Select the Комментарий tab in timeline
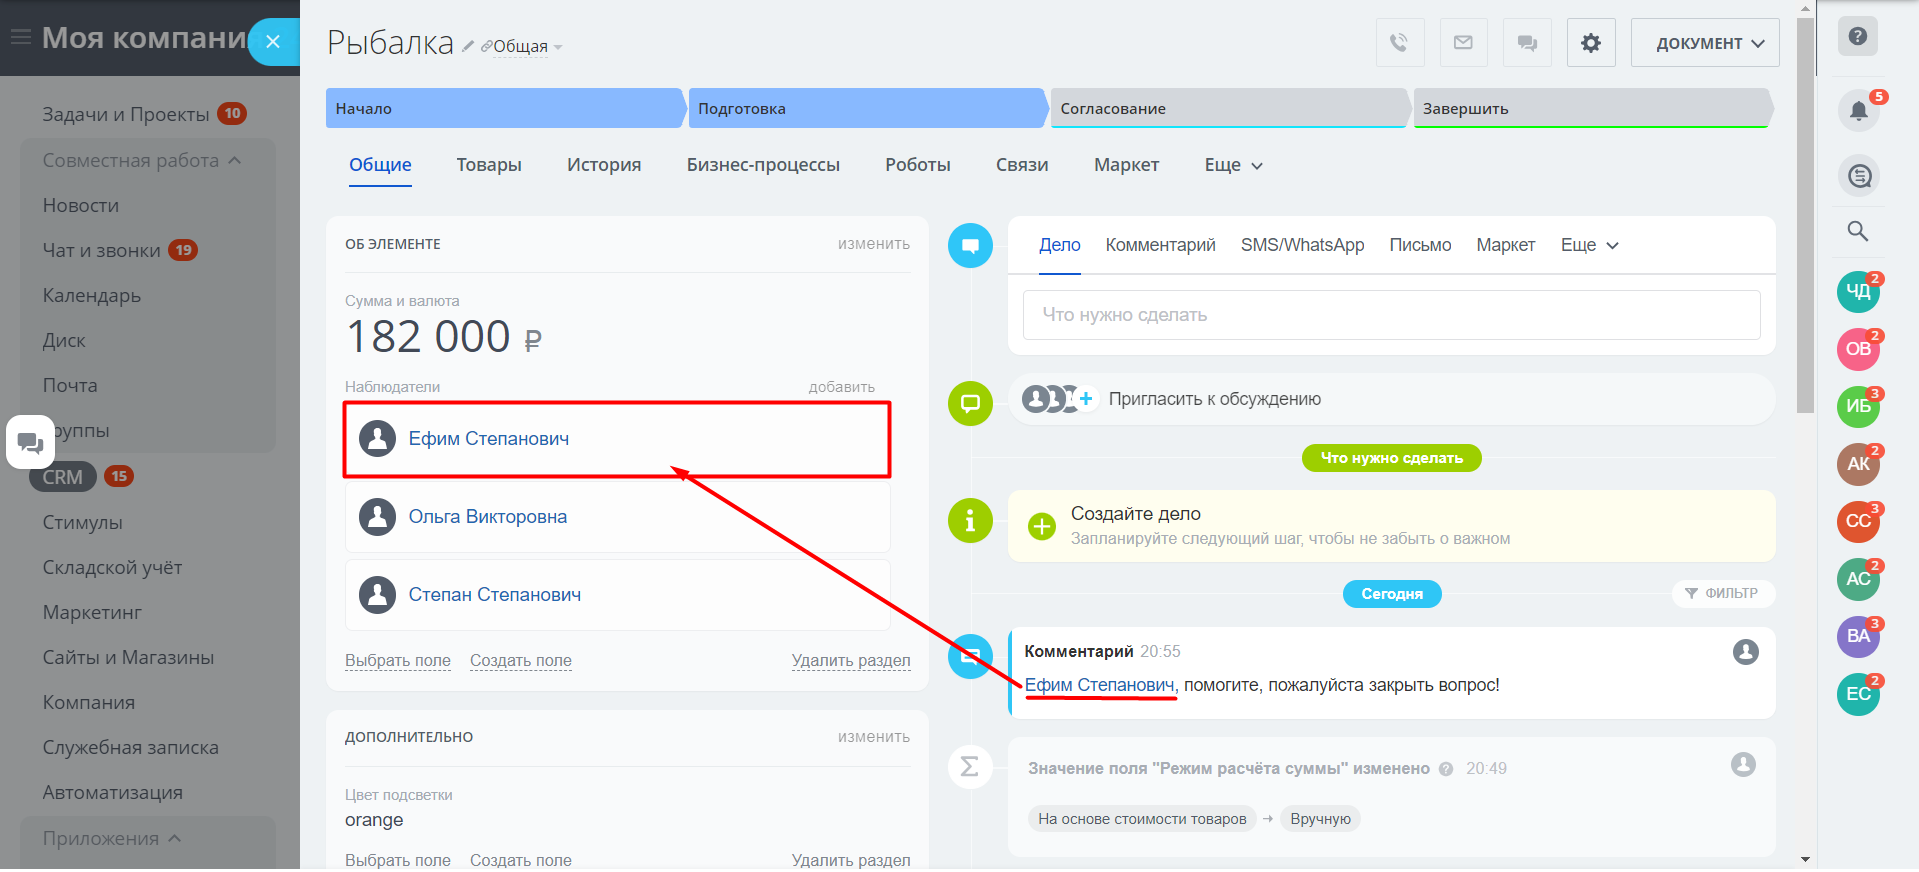 pyautogui.click(x=1160, y=245)
